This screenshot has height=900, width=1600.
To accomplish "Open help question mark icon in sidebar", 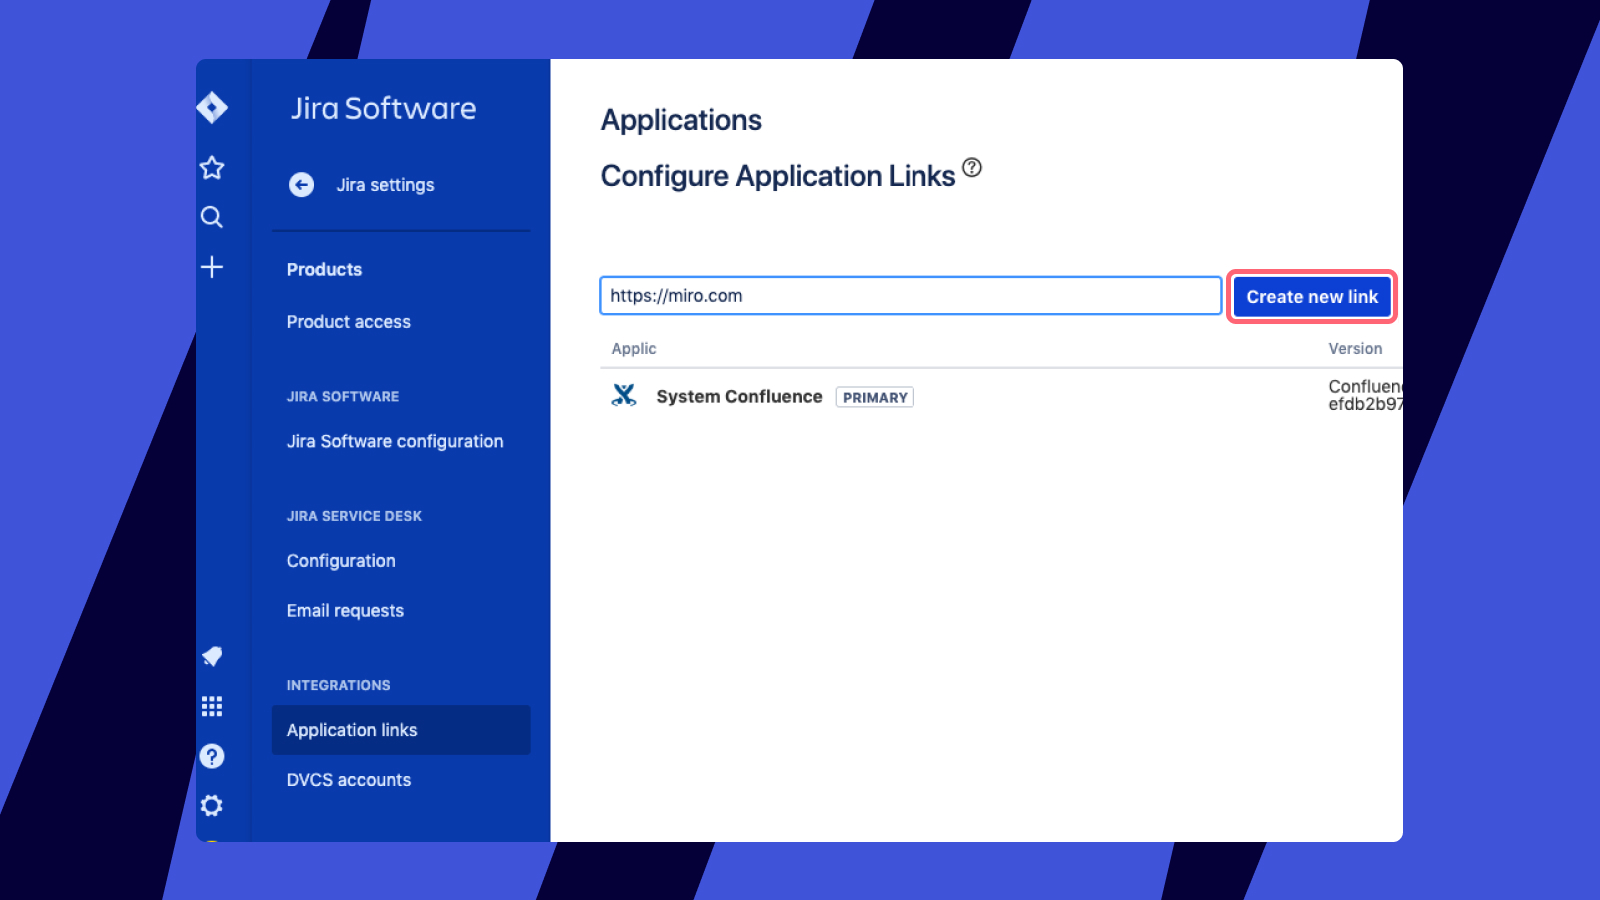I will click(212, 756).
